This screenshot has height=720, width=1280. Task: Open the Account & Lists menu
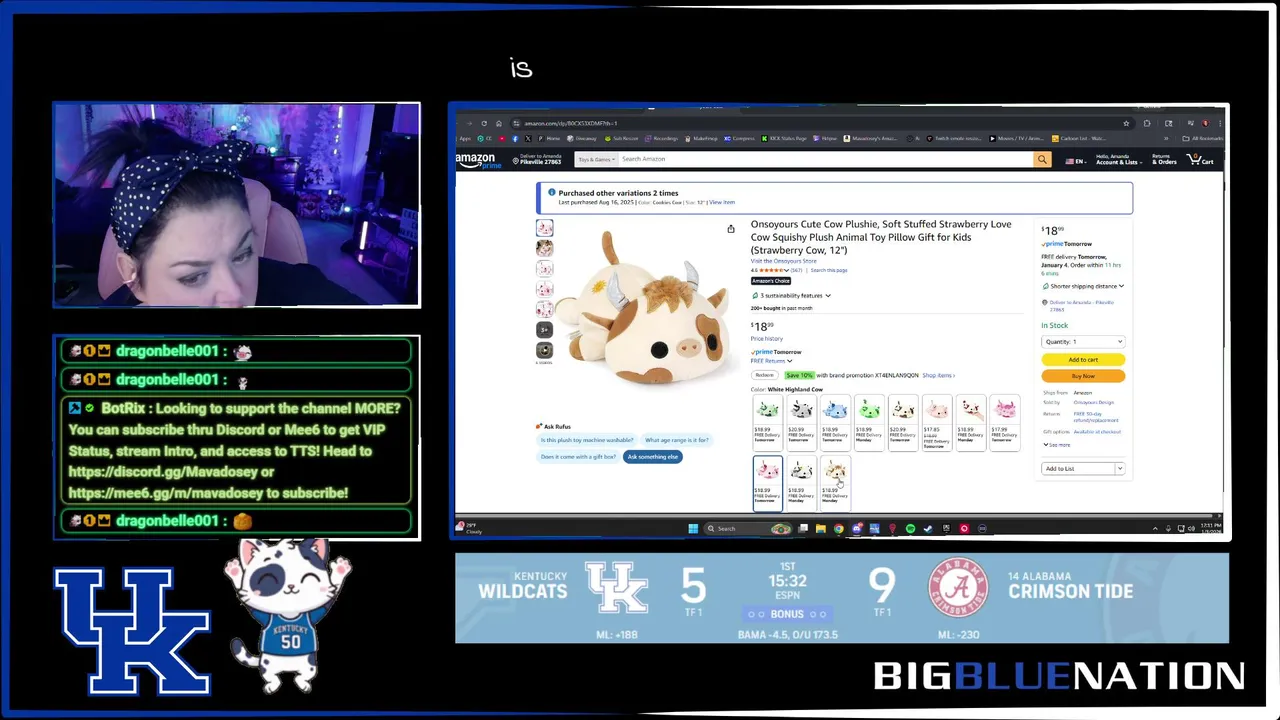(1119, 159)
